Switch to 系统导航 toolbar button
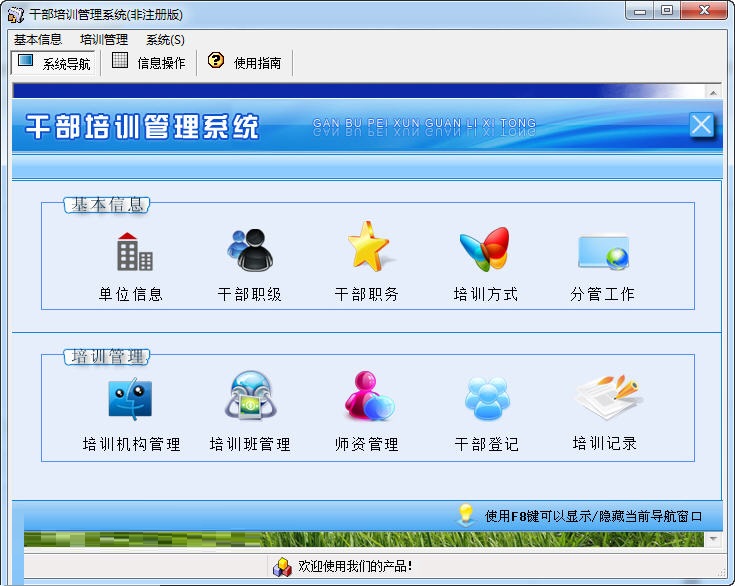Image resolution: width=735 pixels, height=586 pixels. pos(53,63)
